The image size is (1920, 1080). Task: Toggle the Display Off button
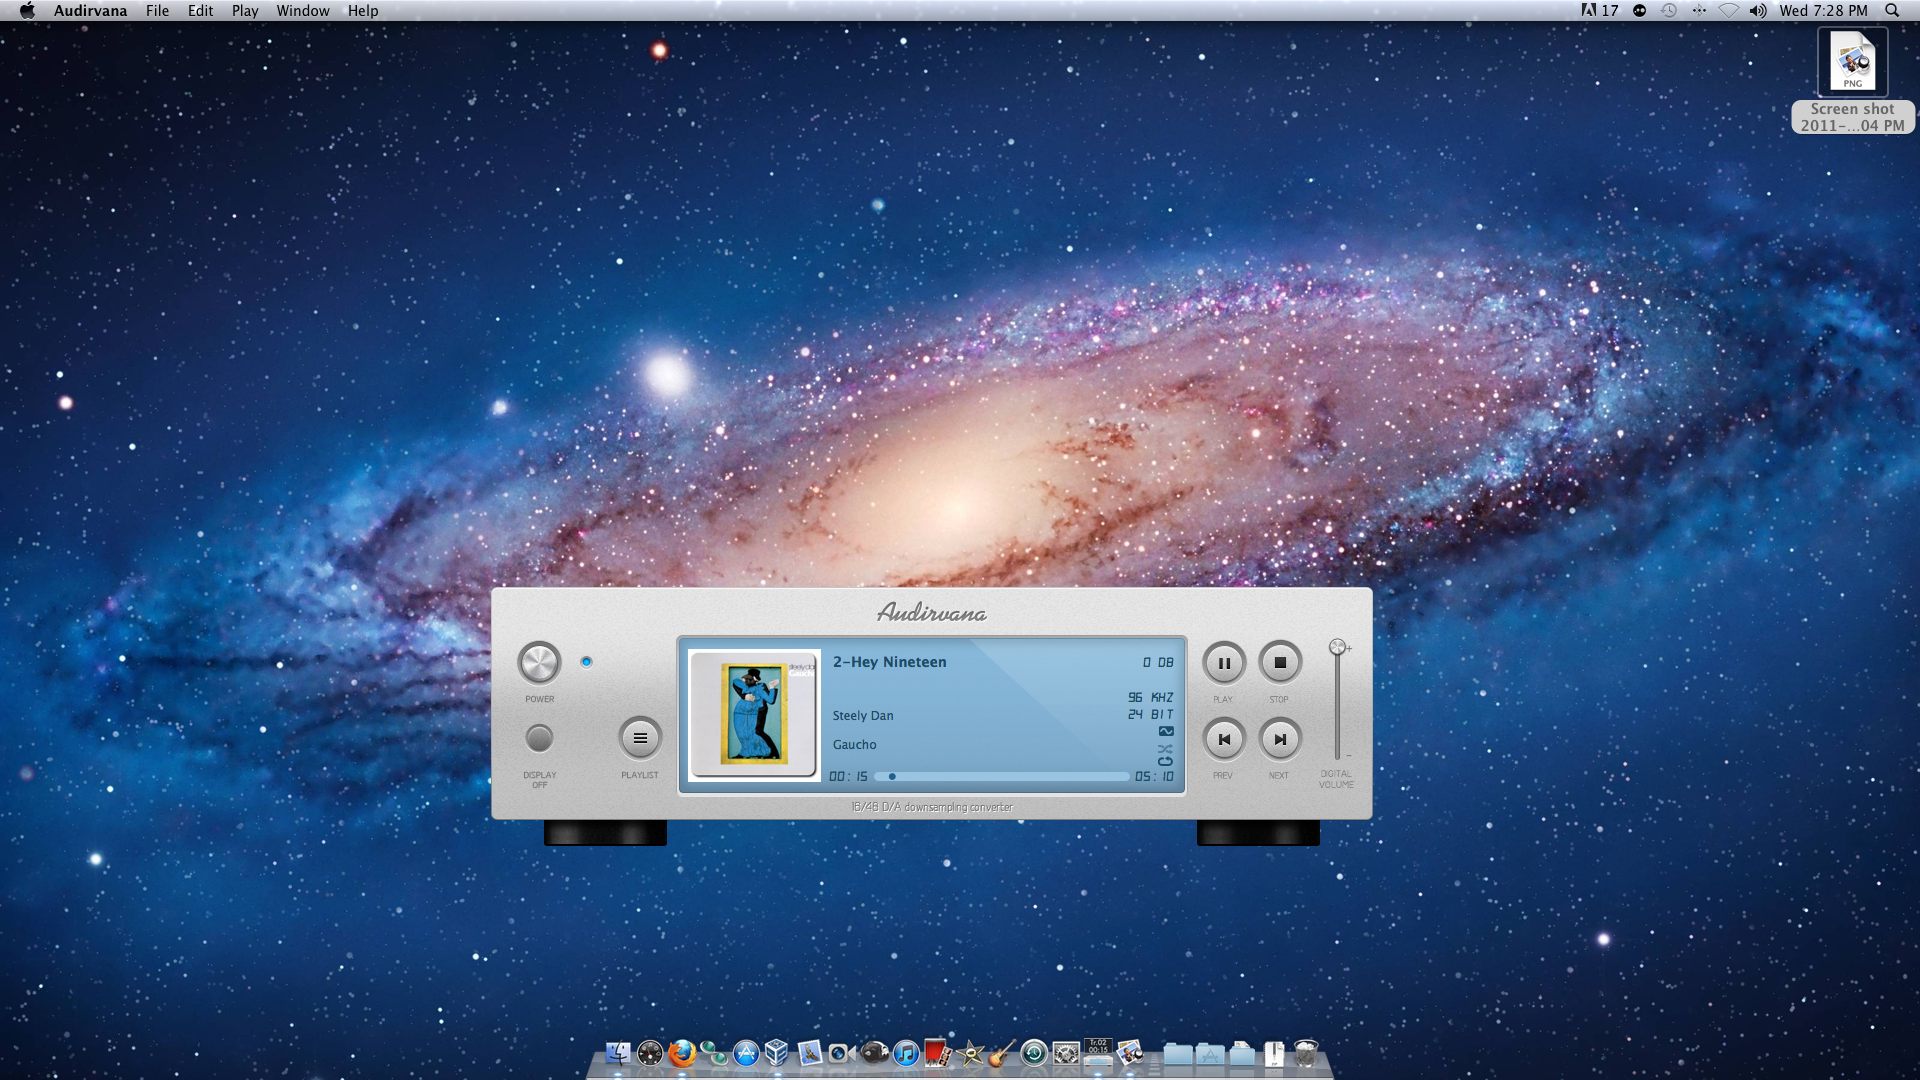pos(539,739)
